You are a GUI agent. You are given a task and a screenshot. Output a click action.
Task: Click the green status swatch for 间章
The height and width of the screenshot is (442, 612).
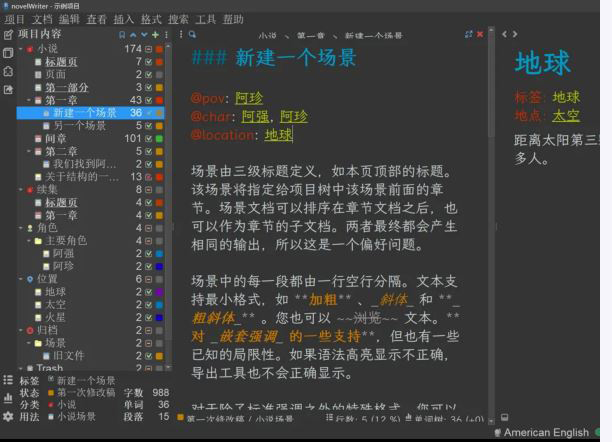[159, 139]
